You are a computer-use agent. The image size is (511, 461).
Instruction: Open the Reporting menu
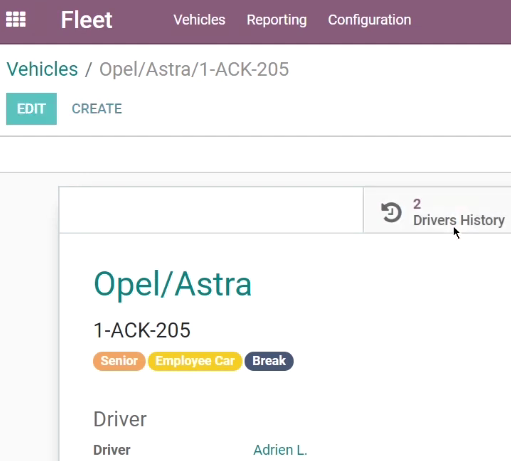(277, 20)
